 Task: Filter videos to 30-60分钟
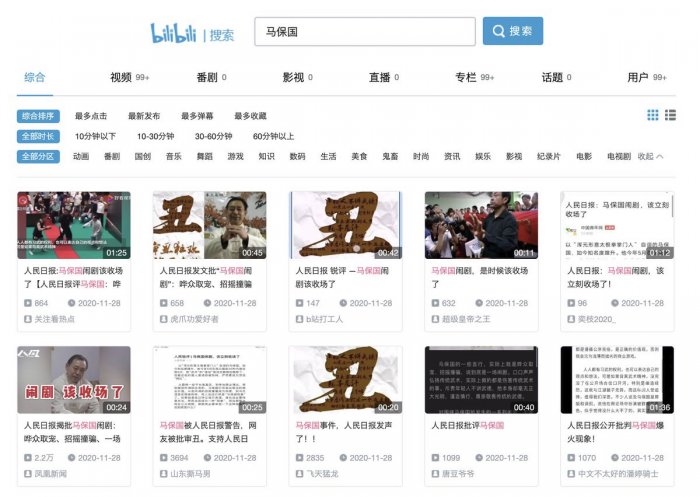pyautogui.click(x=213, y=136)
